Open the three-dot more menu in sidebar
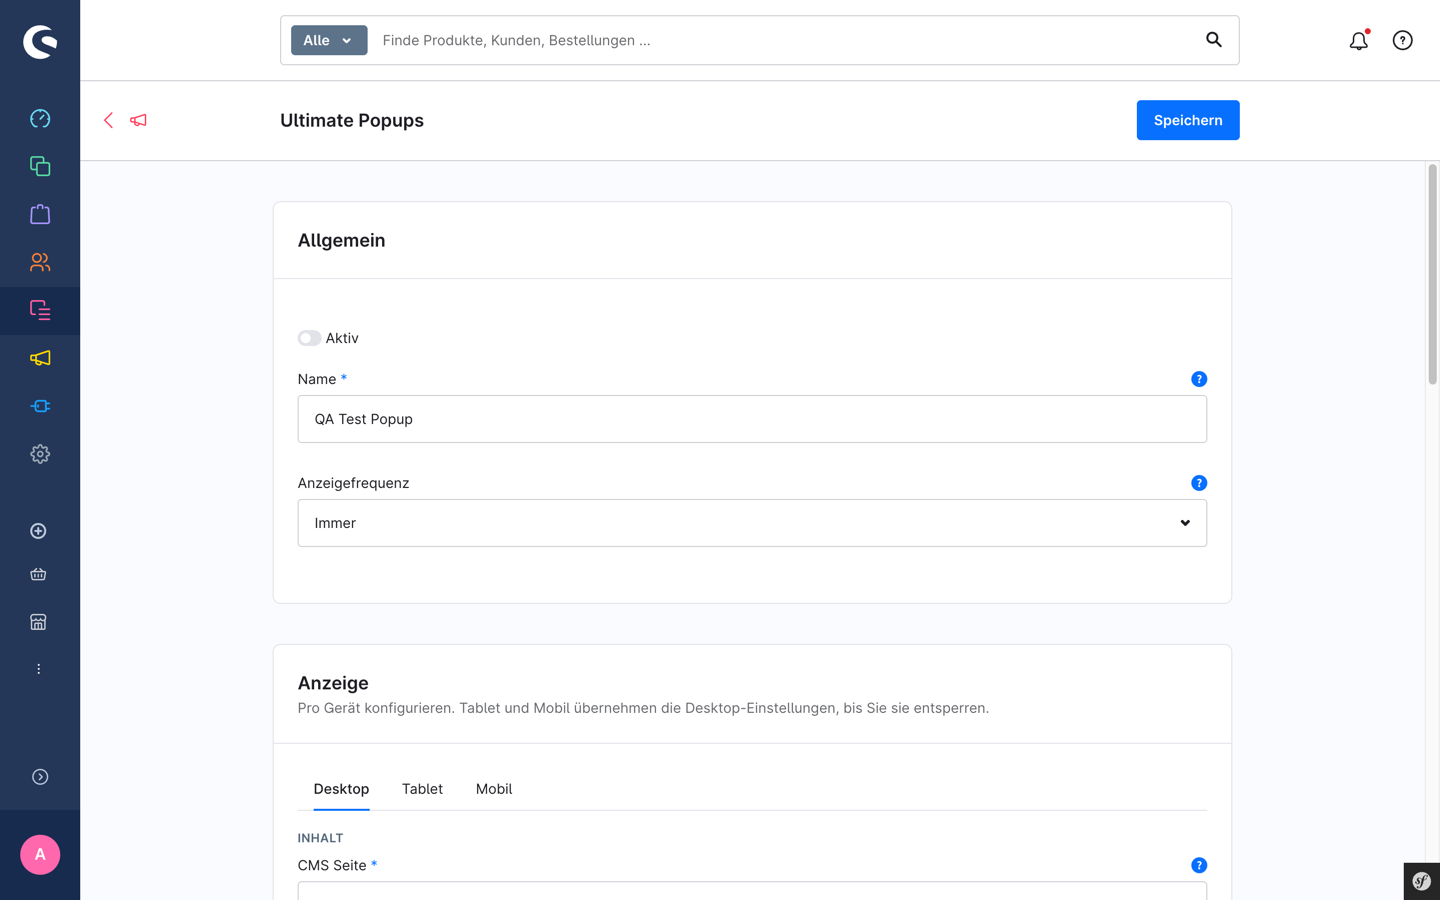 point(38,669)
